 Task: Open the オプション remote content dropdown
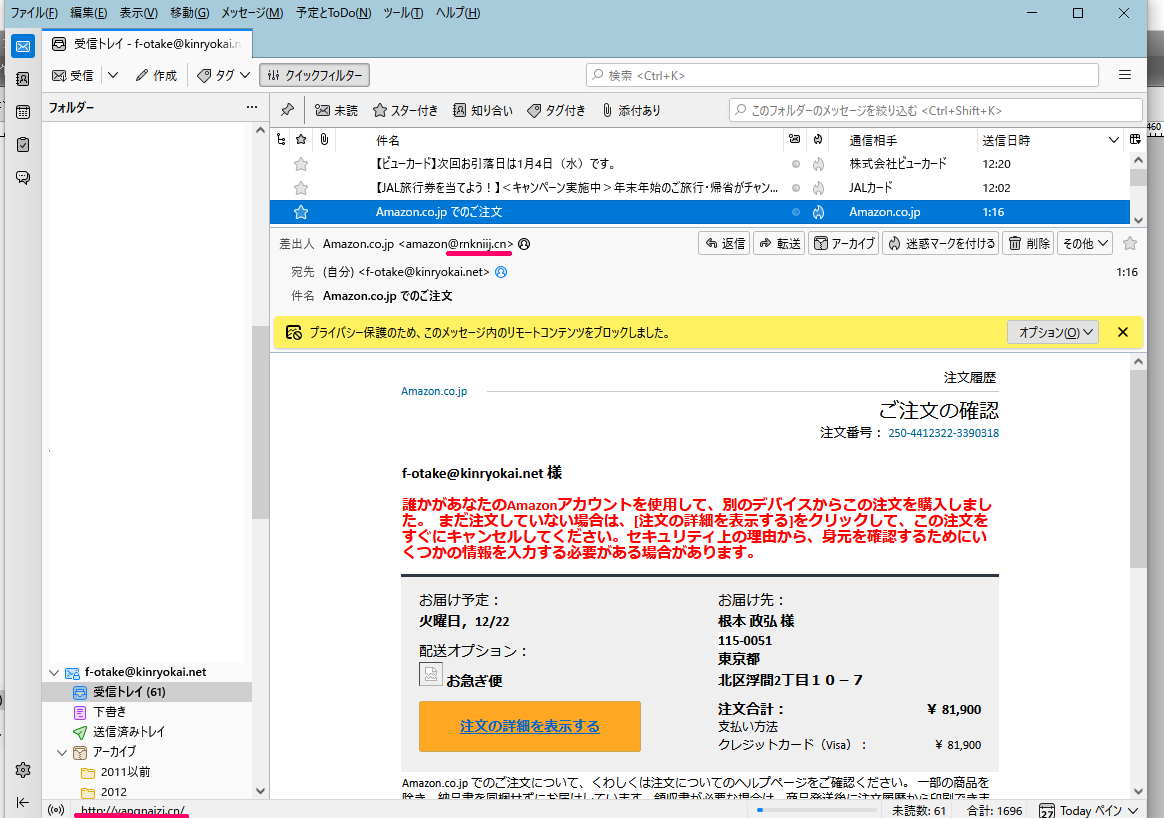tap(1053, 333)
